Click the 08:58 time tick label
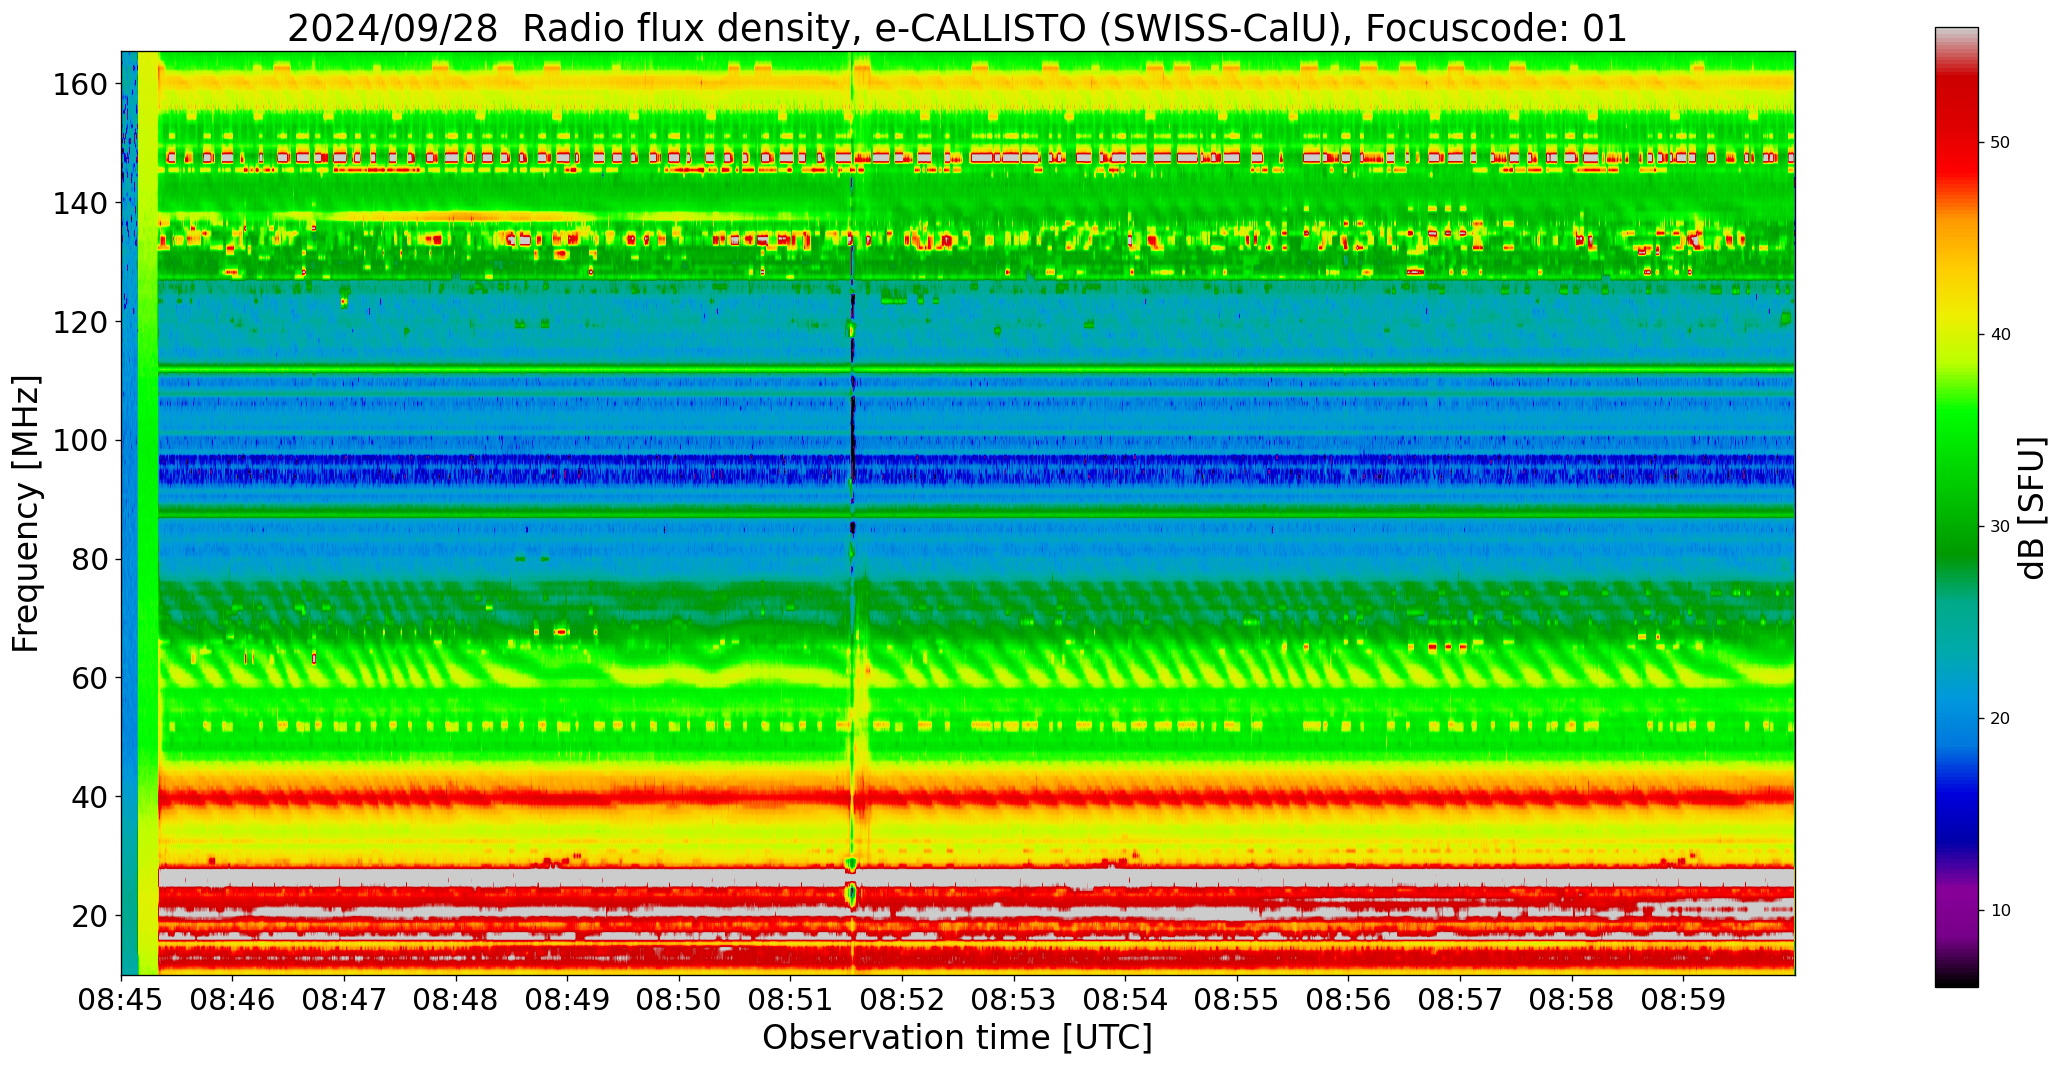 tap(1572, 1000)
